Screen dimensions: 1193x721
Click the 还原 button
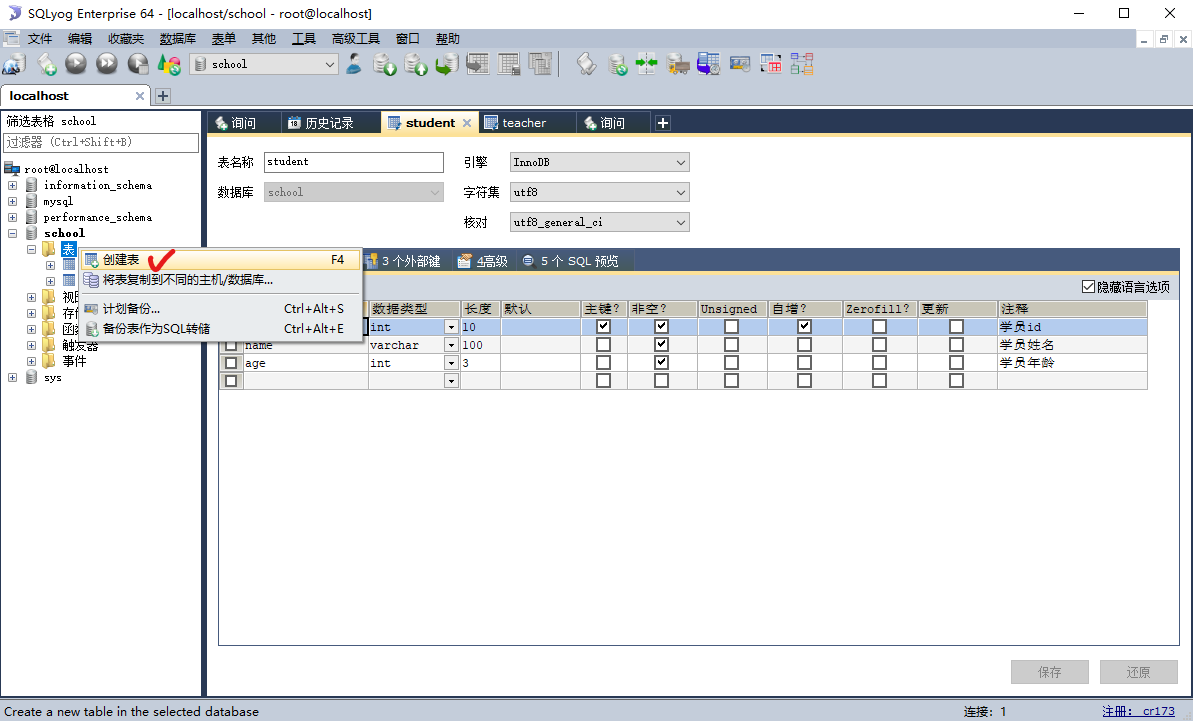(x=1138, y=672)
